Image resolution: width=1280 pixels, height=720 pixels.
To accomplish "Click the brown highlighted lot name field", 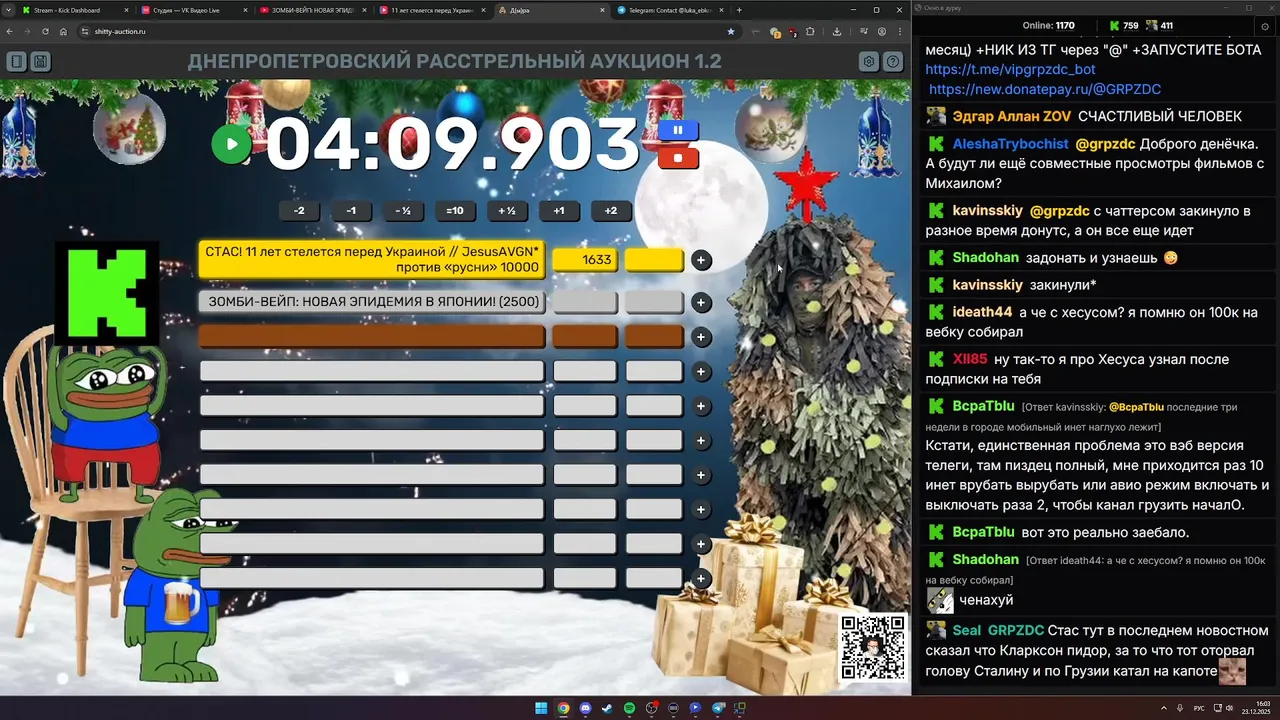I will click(x=372, y=337).
